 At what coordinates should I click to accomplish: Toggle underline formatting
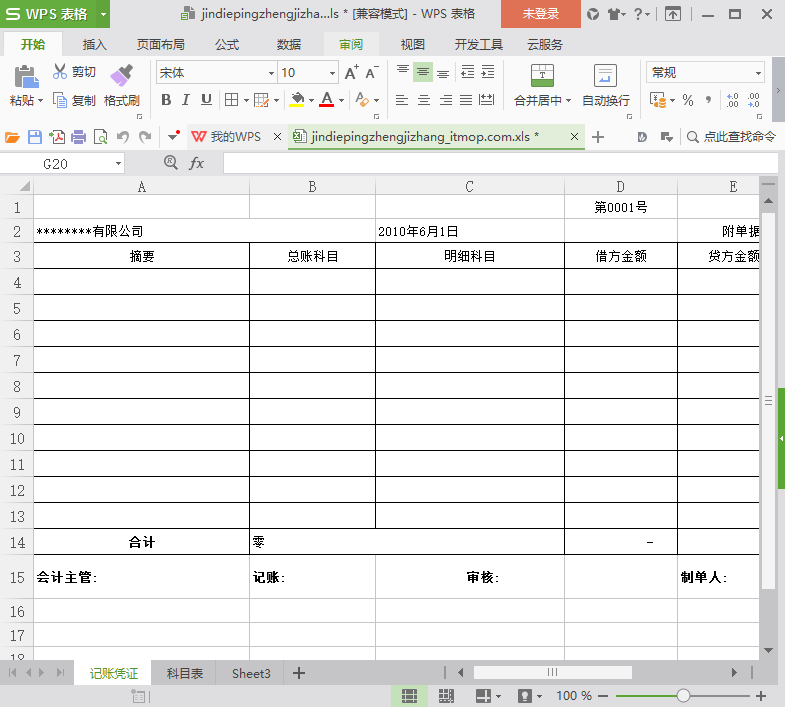tap(206, 100)
